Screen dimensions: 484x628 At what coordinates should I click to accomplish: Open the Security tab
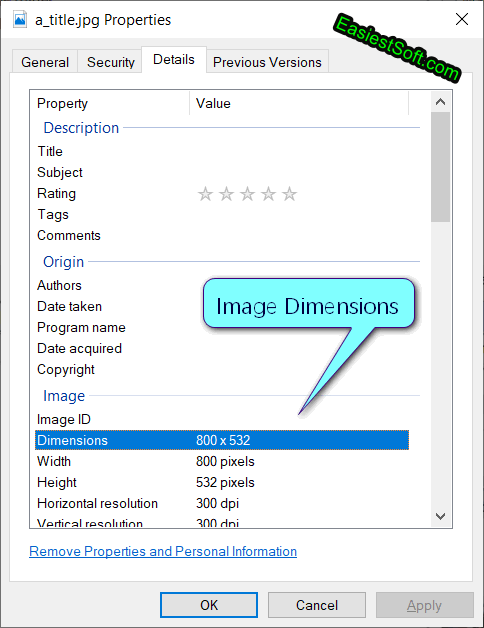[111, 62]
